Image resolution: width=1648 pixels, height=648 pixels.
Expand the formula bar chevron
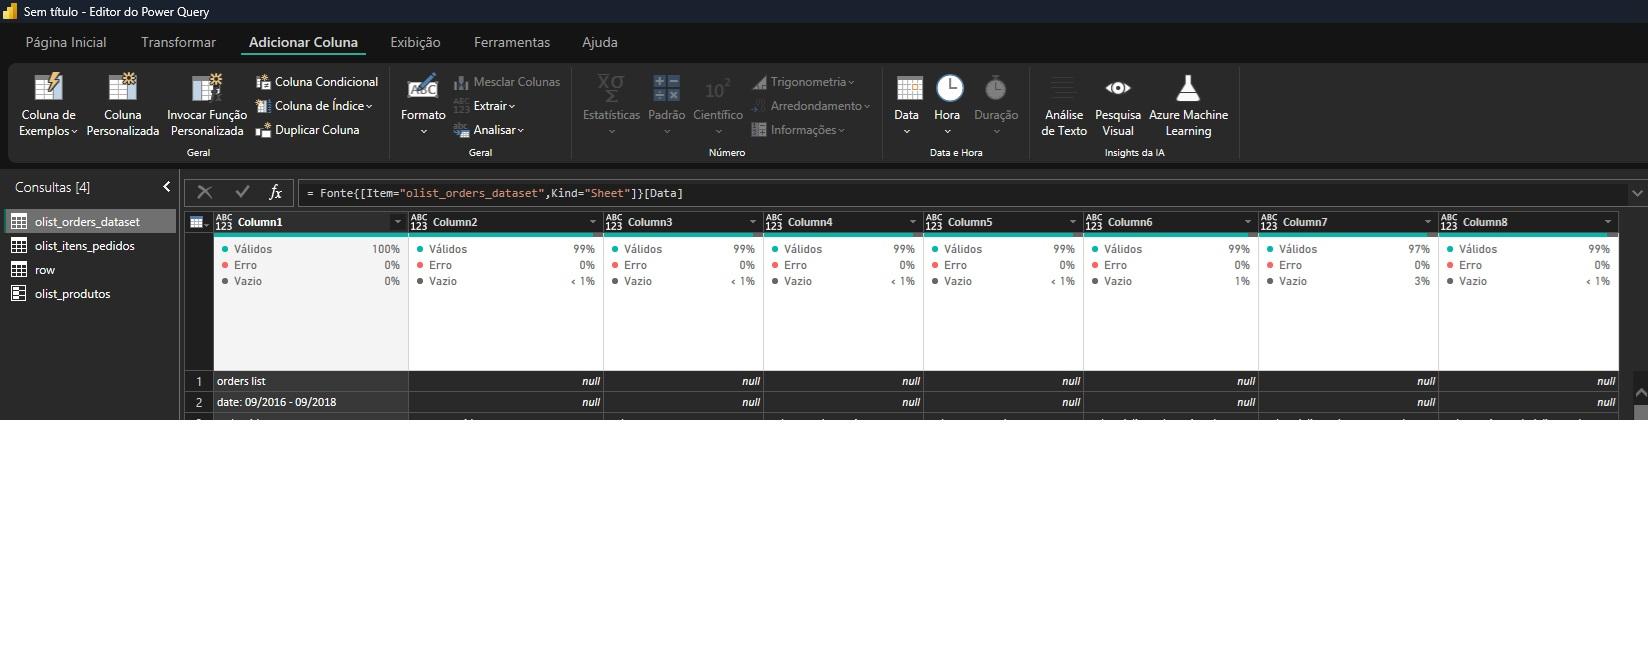pos(1637,193)
